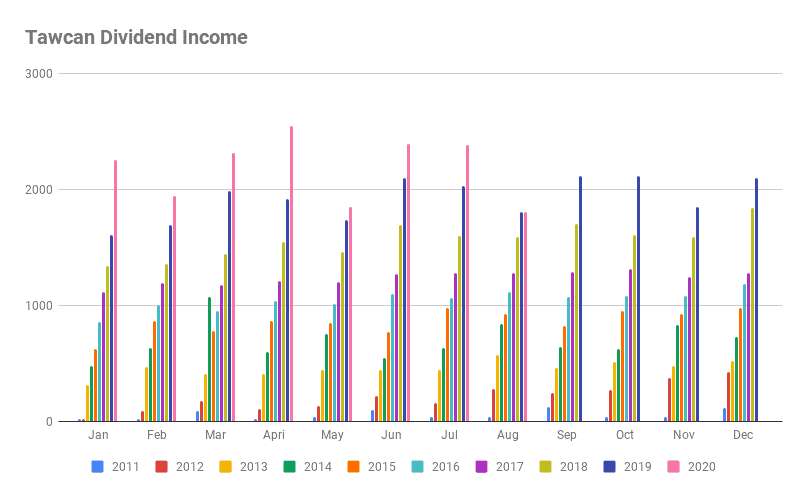Select the Mar label on the x-axis
807x499 pixels.
click(215, 436)
